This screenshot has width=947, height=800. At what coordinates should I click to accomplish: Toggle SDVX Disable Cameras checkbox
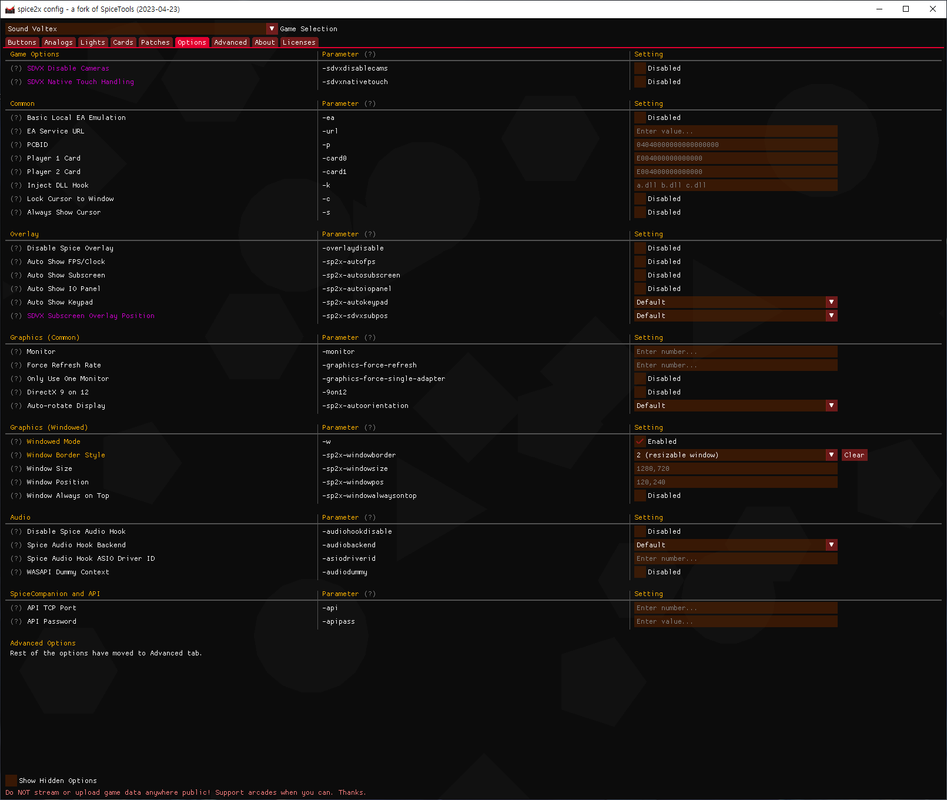tap(640, 68)
